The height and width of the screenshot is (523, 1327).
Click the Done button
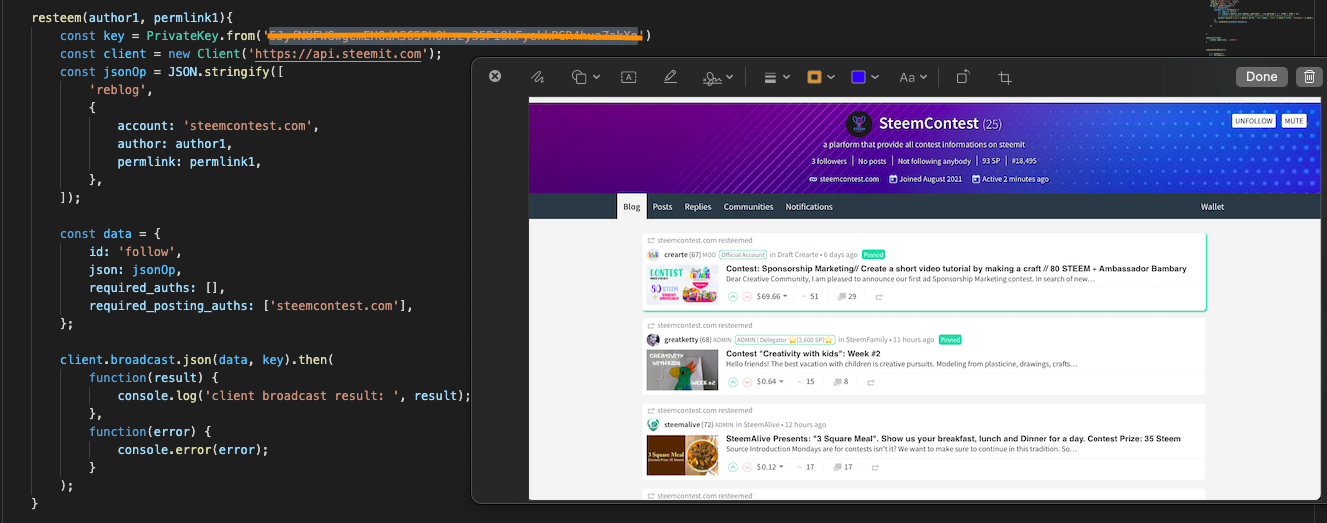pyautogui.click(x=1261, y=77)
